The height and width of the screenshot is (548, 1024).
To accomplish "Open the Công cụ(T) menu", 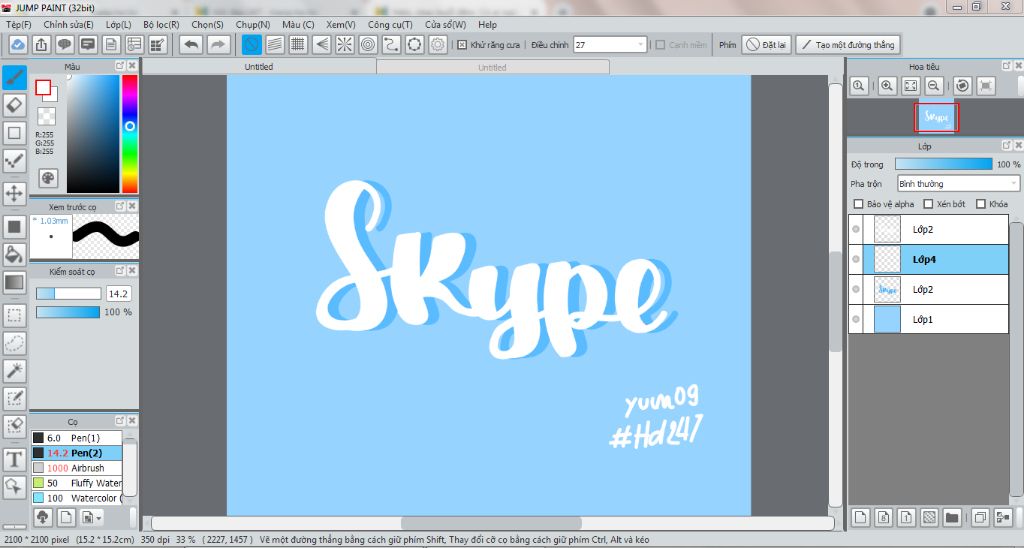I will point(390,24).
